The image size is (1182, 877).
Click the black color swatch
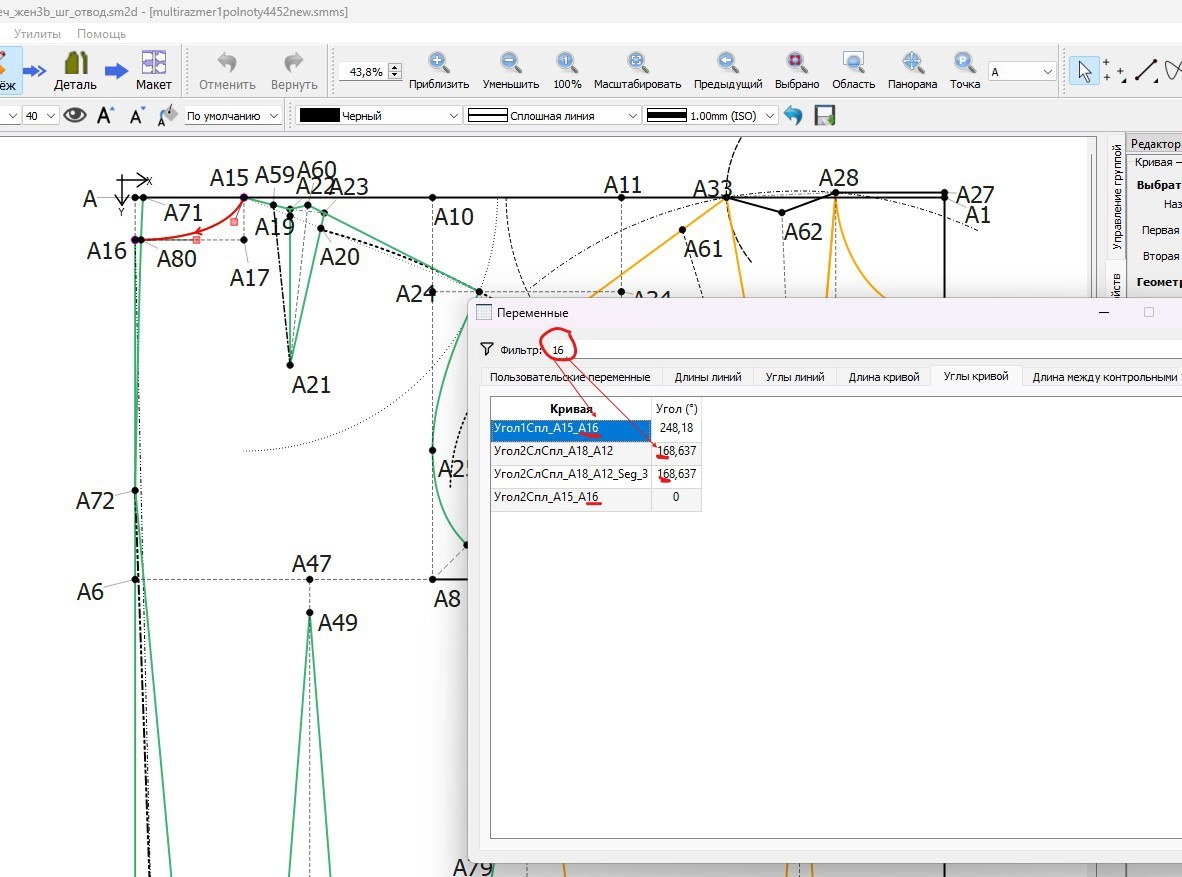pyautogui.click(x=320, y=115)
